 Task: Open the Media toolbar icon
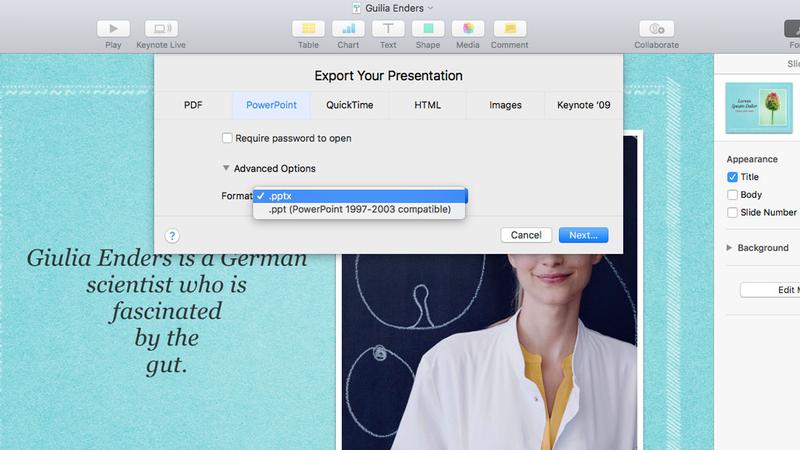point(468,29)
